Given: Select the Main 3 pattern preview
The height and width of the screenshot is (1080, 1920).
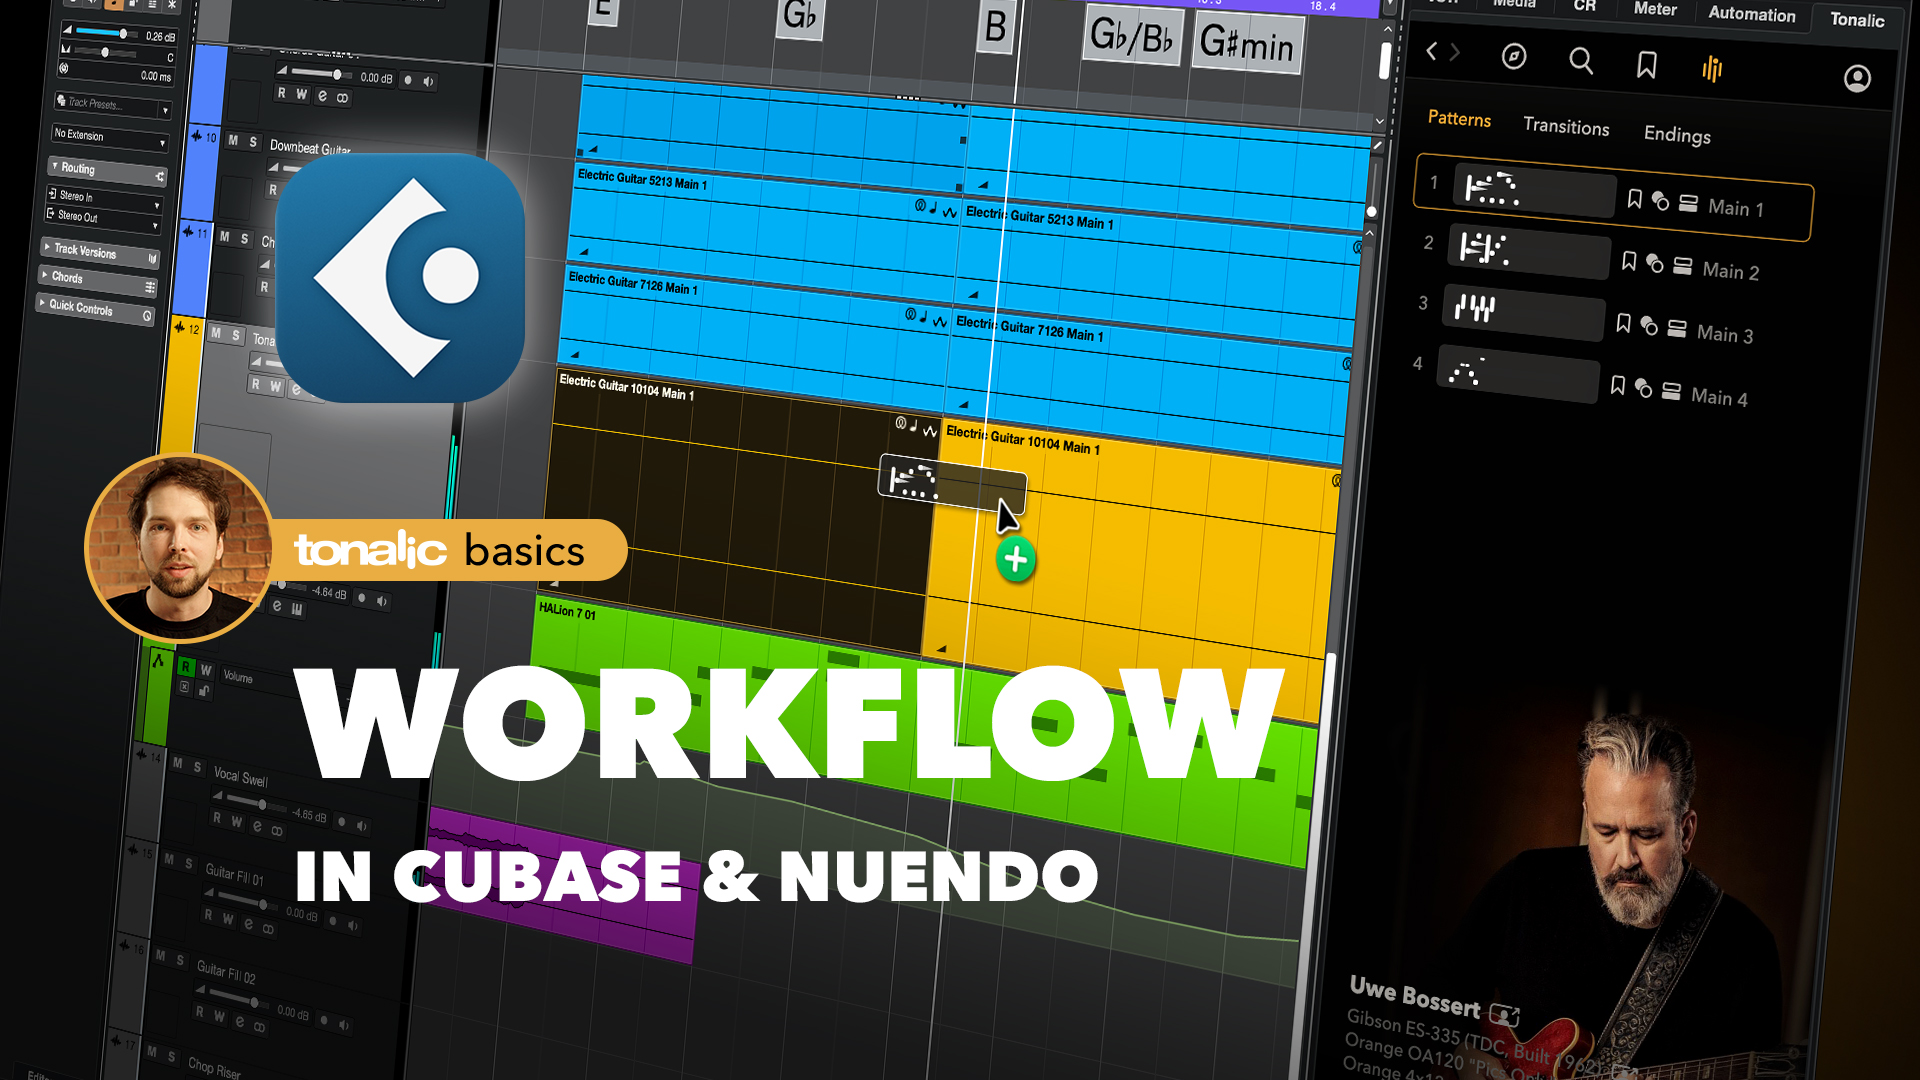Looking at the screenshot, I should pyautogui.click(x=1524, y=312).
